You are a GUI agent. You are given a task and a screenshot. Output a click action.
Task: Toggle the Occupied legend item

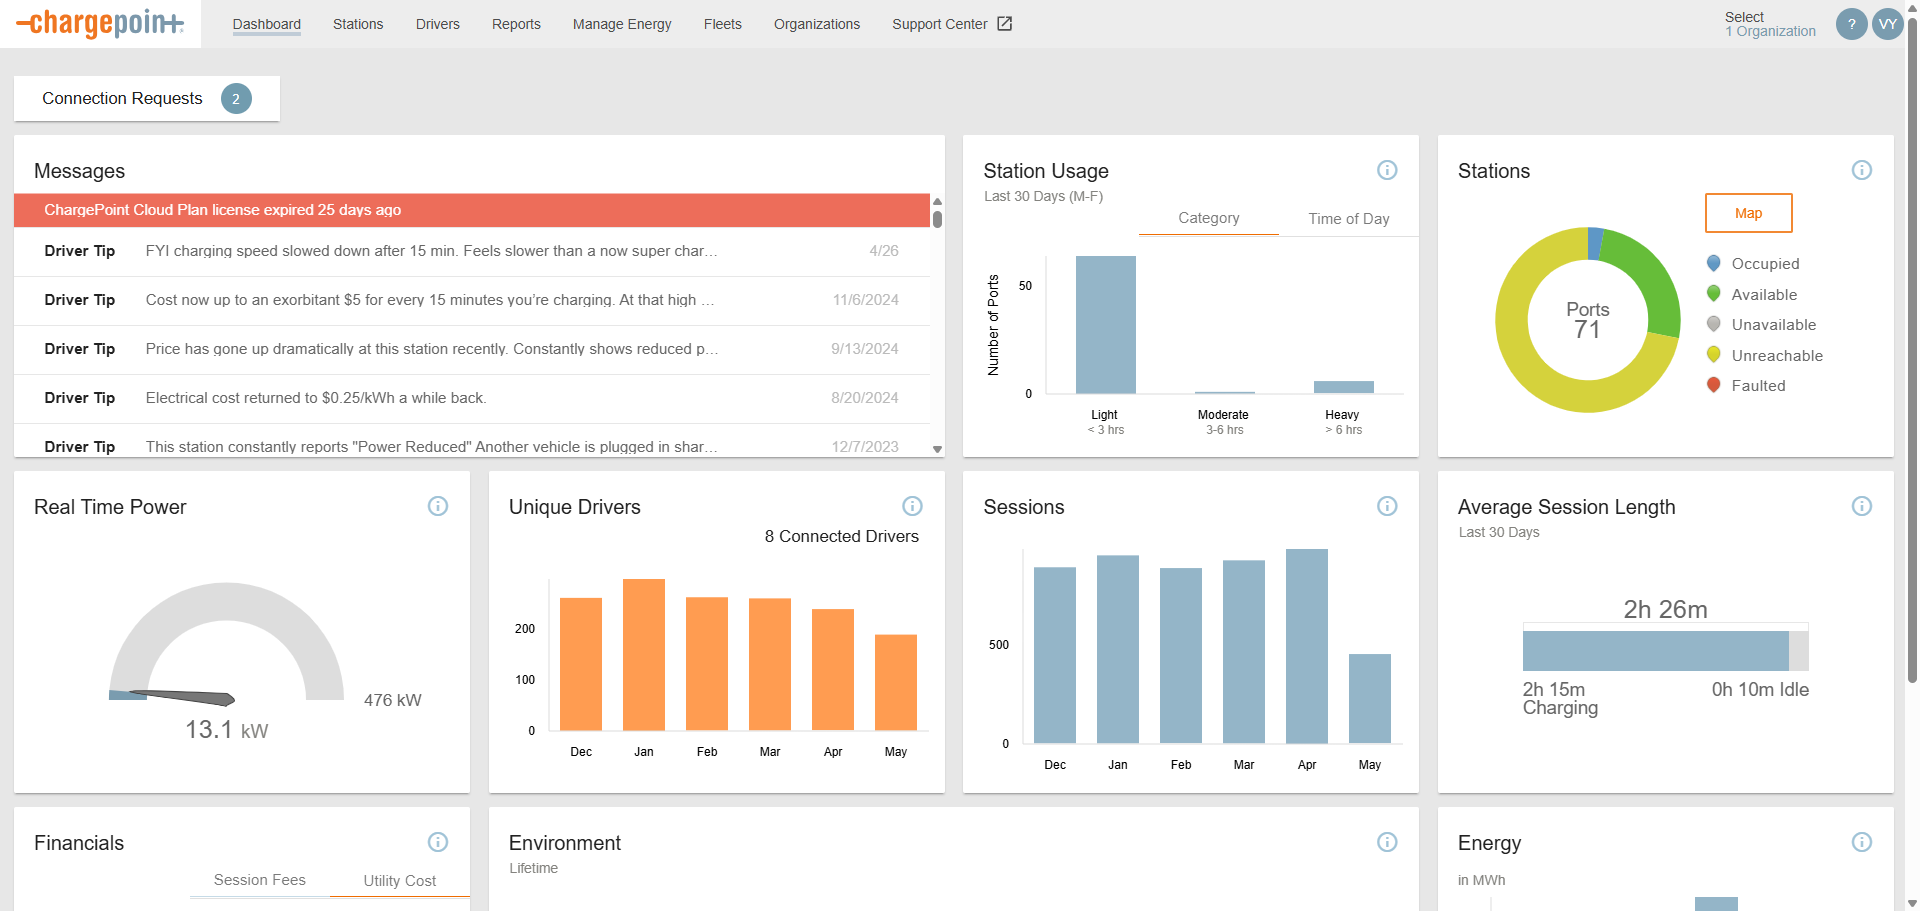coord(1764,264)
